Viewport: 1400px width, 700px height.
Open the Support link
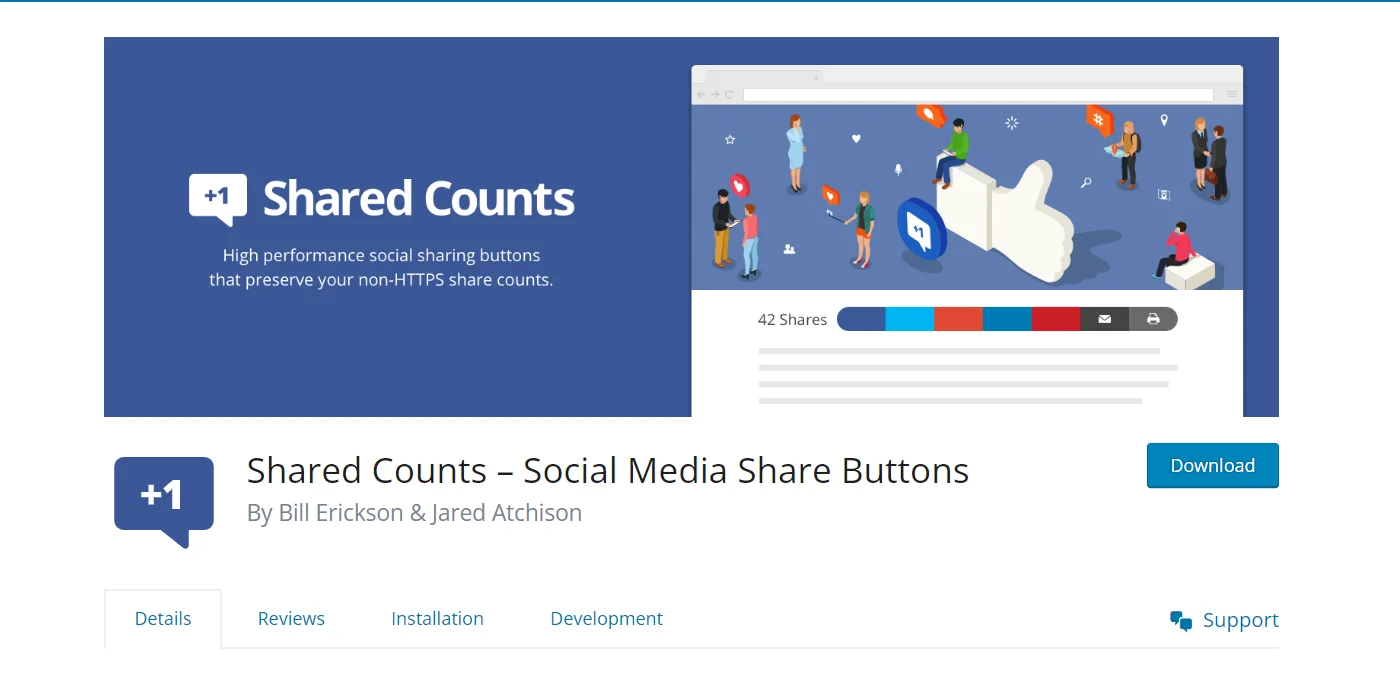pyautogui.click(x=1240, y=620)
